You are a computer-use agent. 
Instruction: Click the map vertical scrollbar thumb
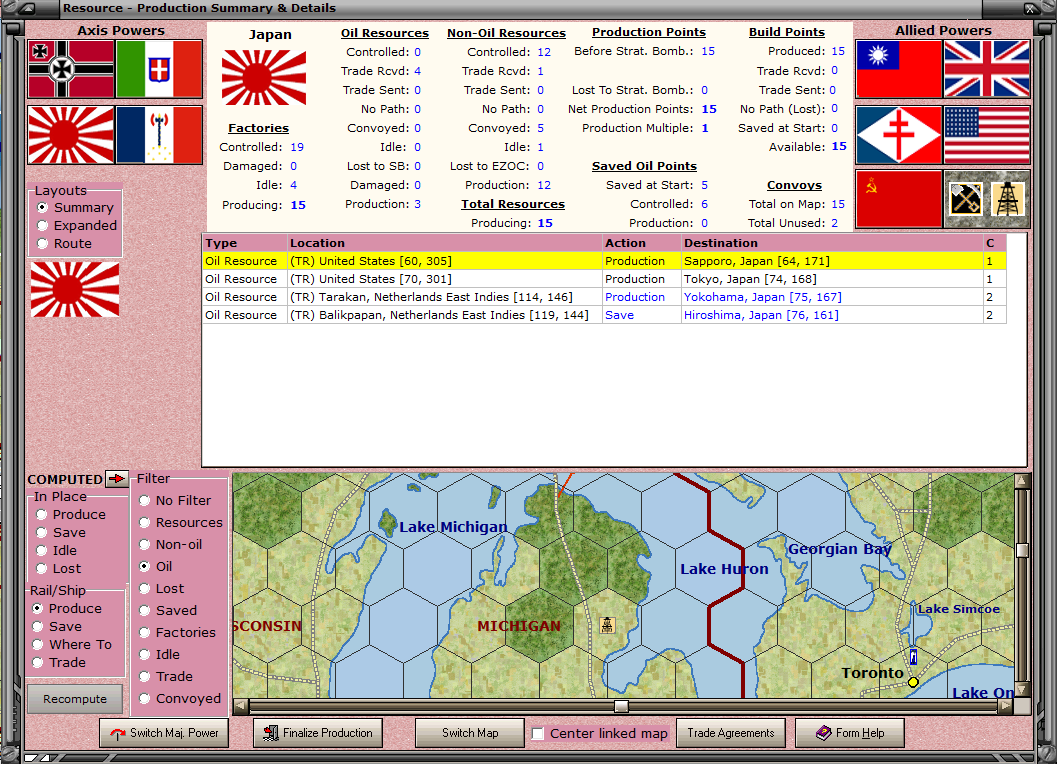[1022, 550]
